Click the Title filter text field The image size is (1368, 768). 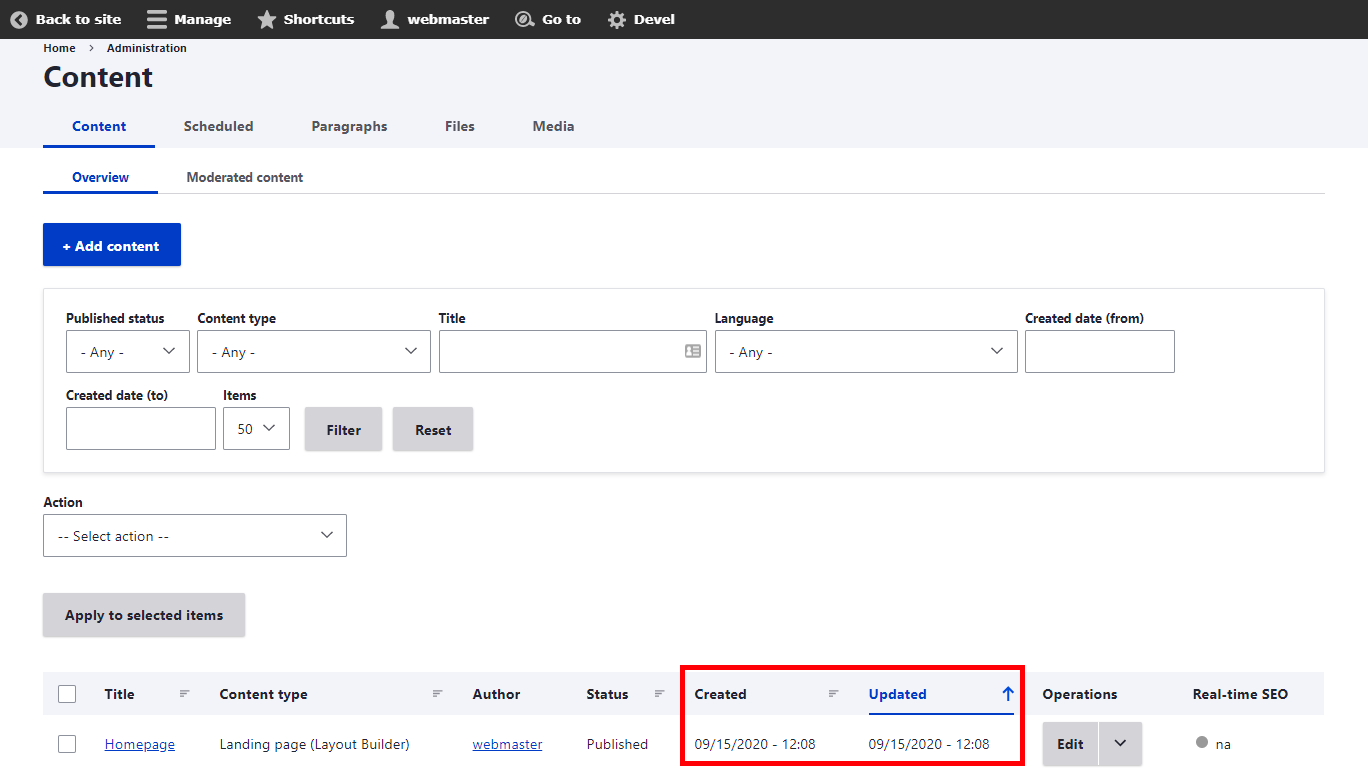(560, 352)
